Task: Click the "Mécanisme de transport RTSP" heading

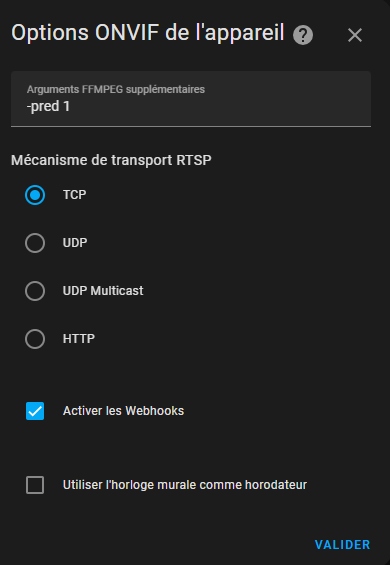Action: (x=111, y=160)
